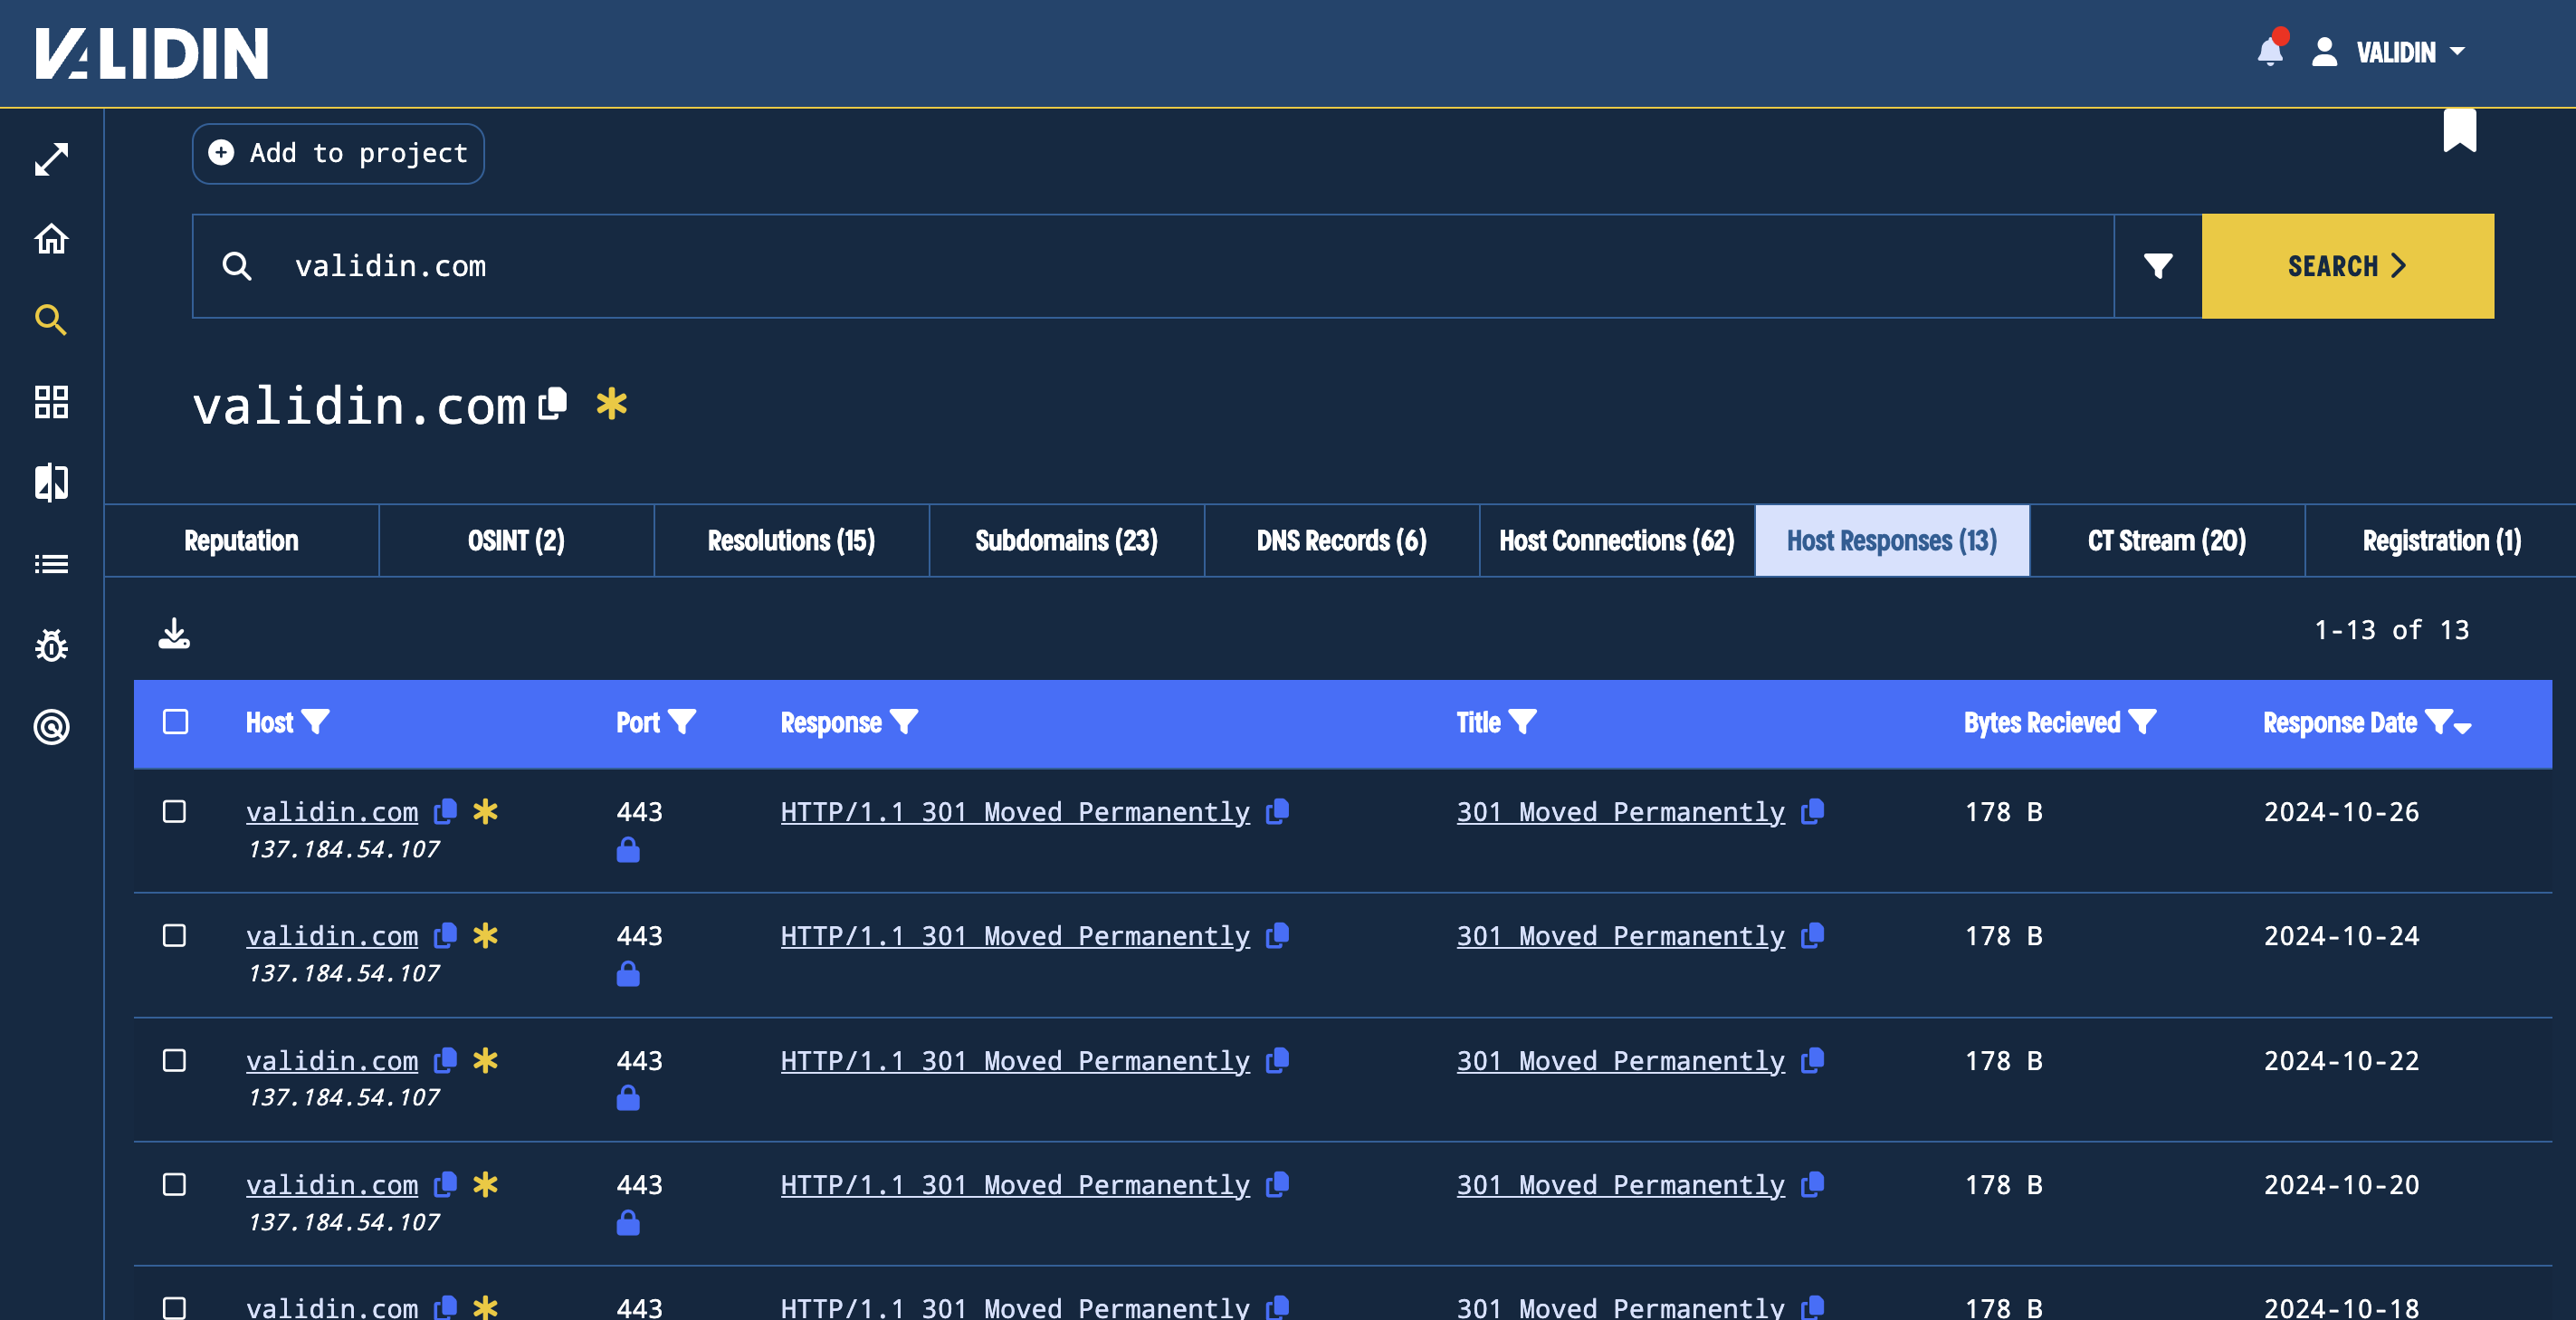This screenshot has height=1320, width=2576.
Task: Go to the Home icon in sidebar
Action: 51,239
